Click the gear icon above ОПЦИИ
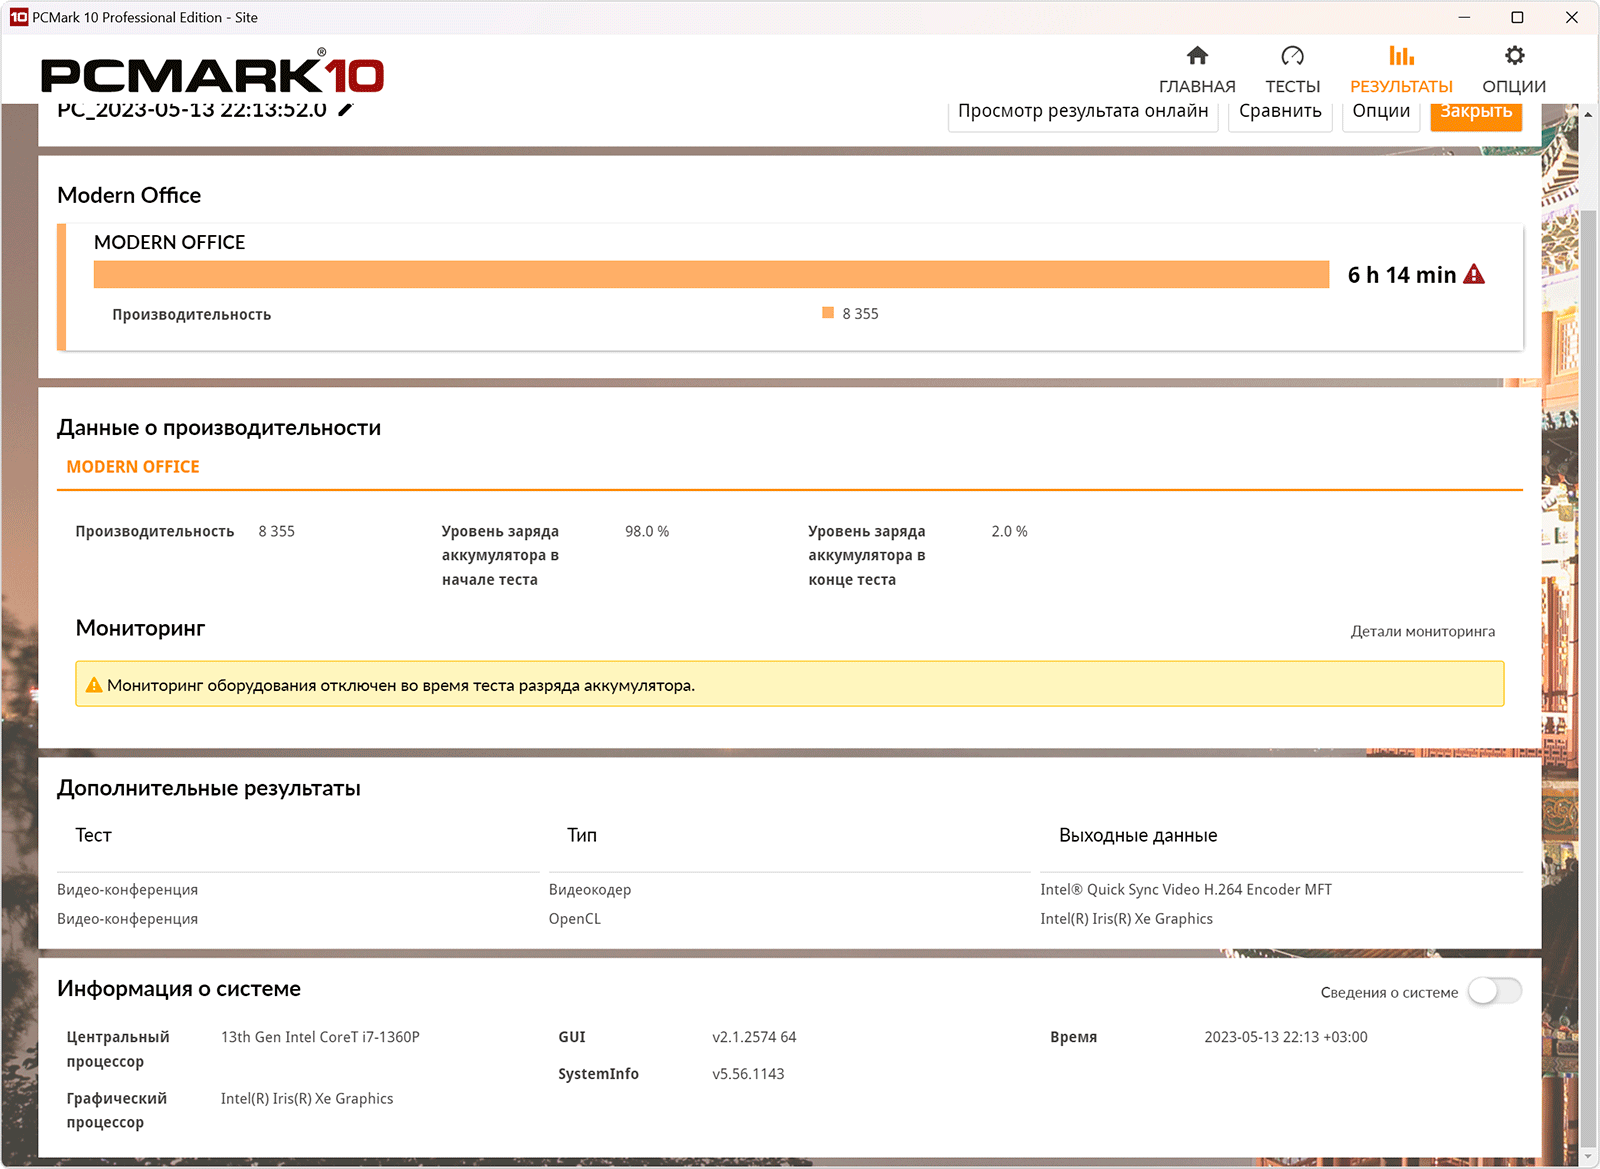 coord(1514,55)
